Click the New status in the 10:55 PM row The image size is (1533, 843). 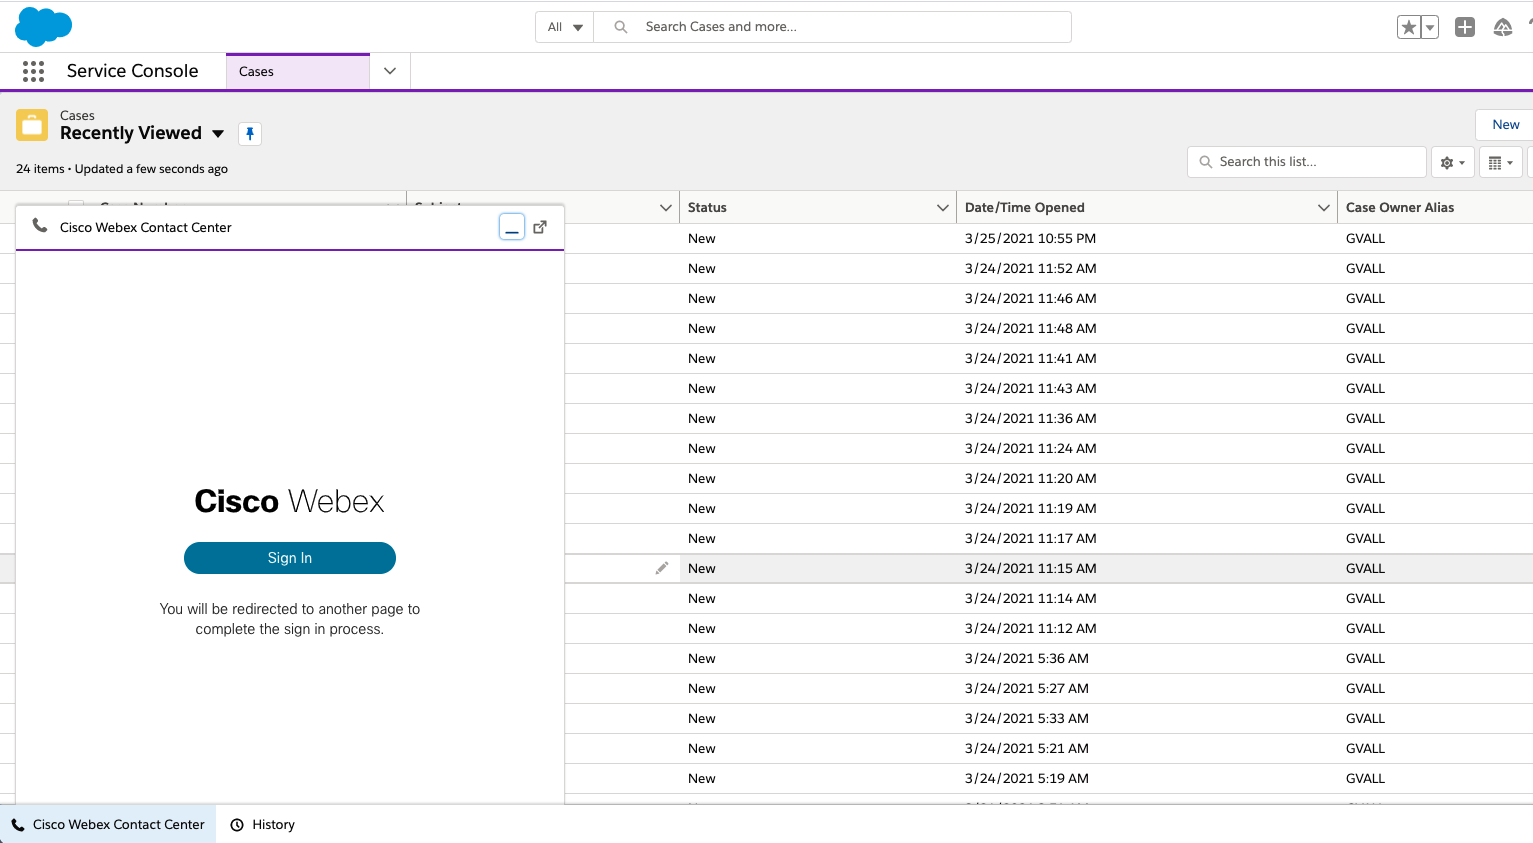tap(702, 239)
